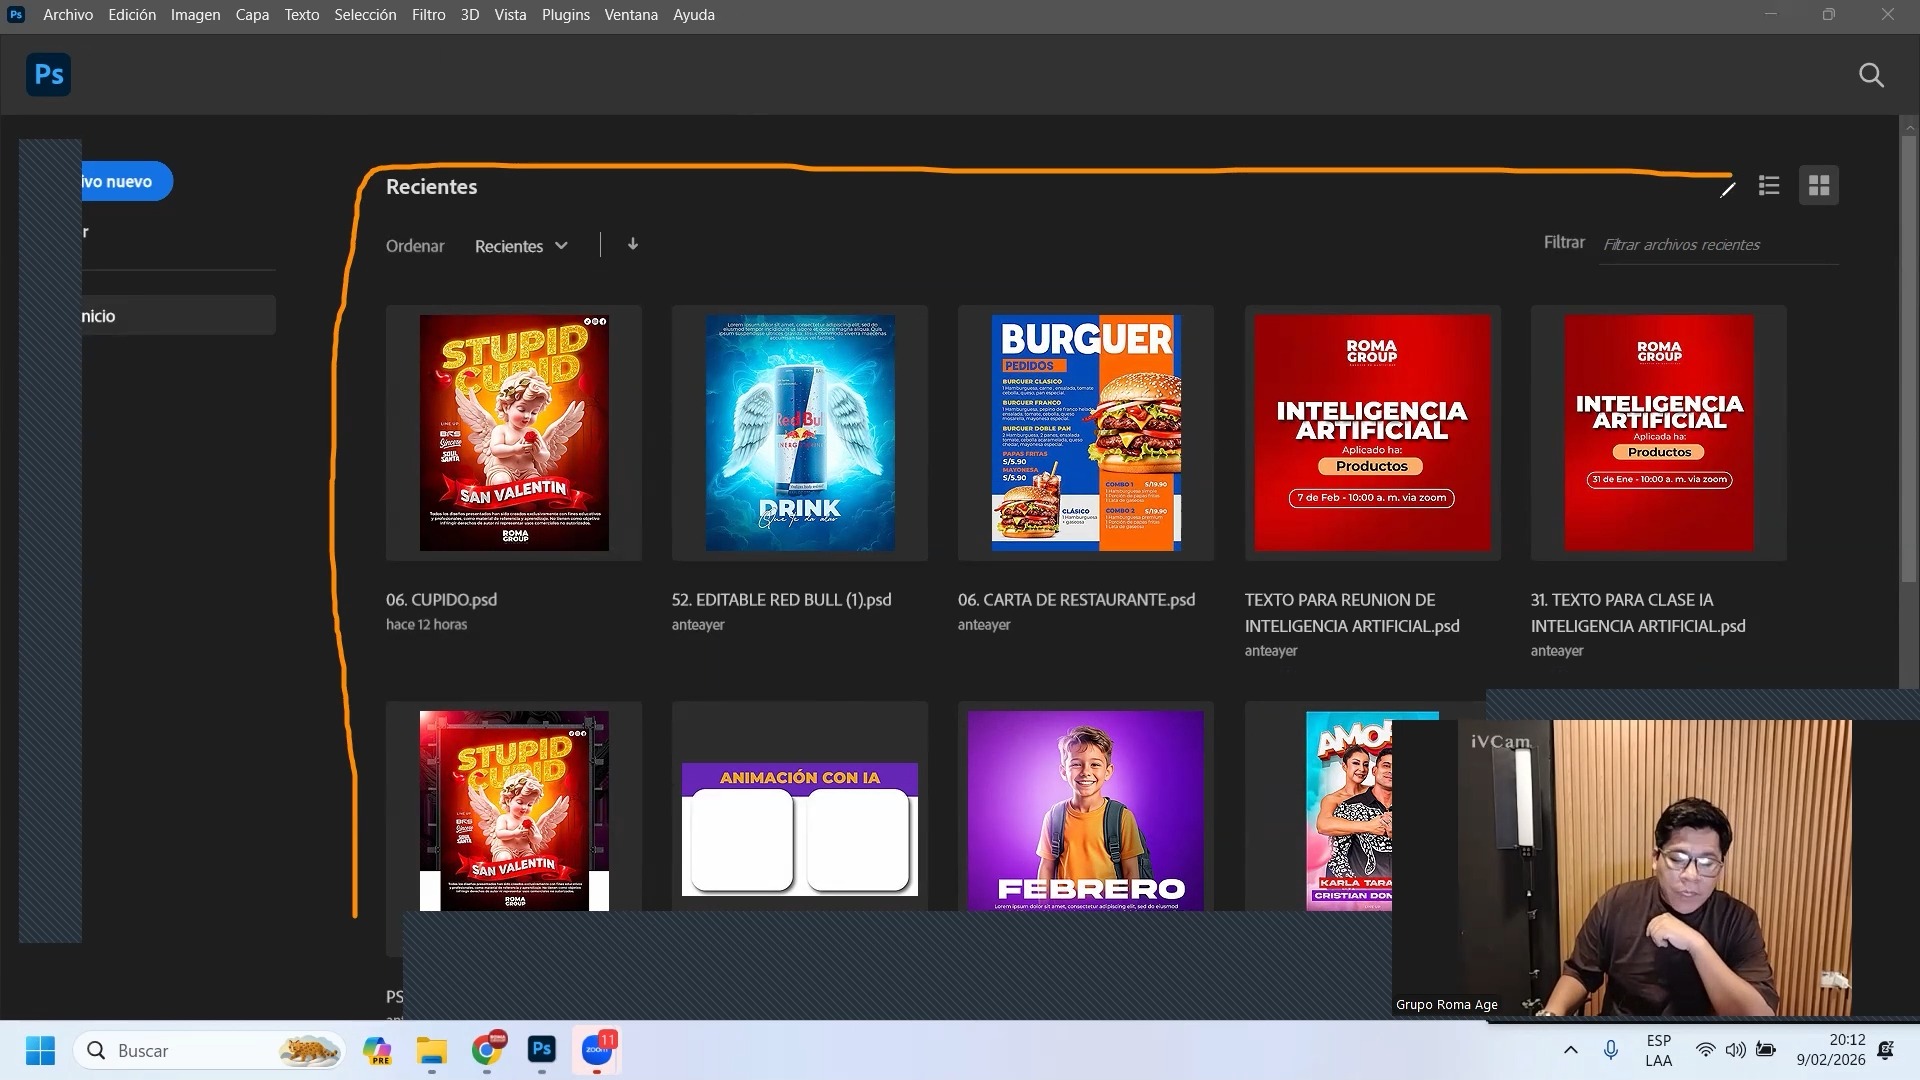Click the main vertical scrollbar
This screenshot has width=1920, height=1080.
[x=1908, y=360]
